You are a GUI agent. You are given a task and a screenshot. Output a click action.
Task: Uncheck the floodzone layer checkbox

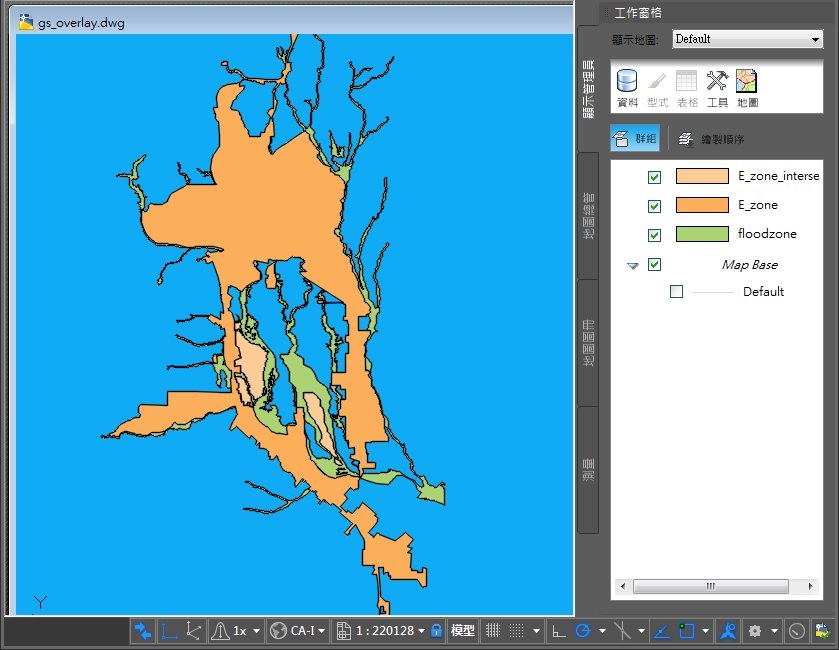(654, 235)
